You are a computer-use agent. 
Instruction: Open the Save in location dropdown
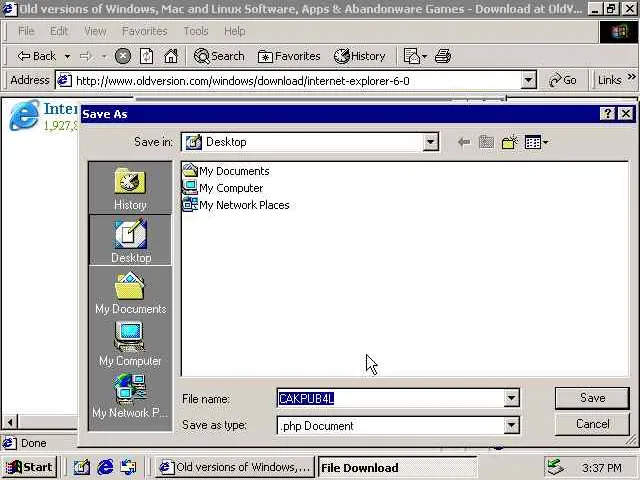click(x=430, y=142)
